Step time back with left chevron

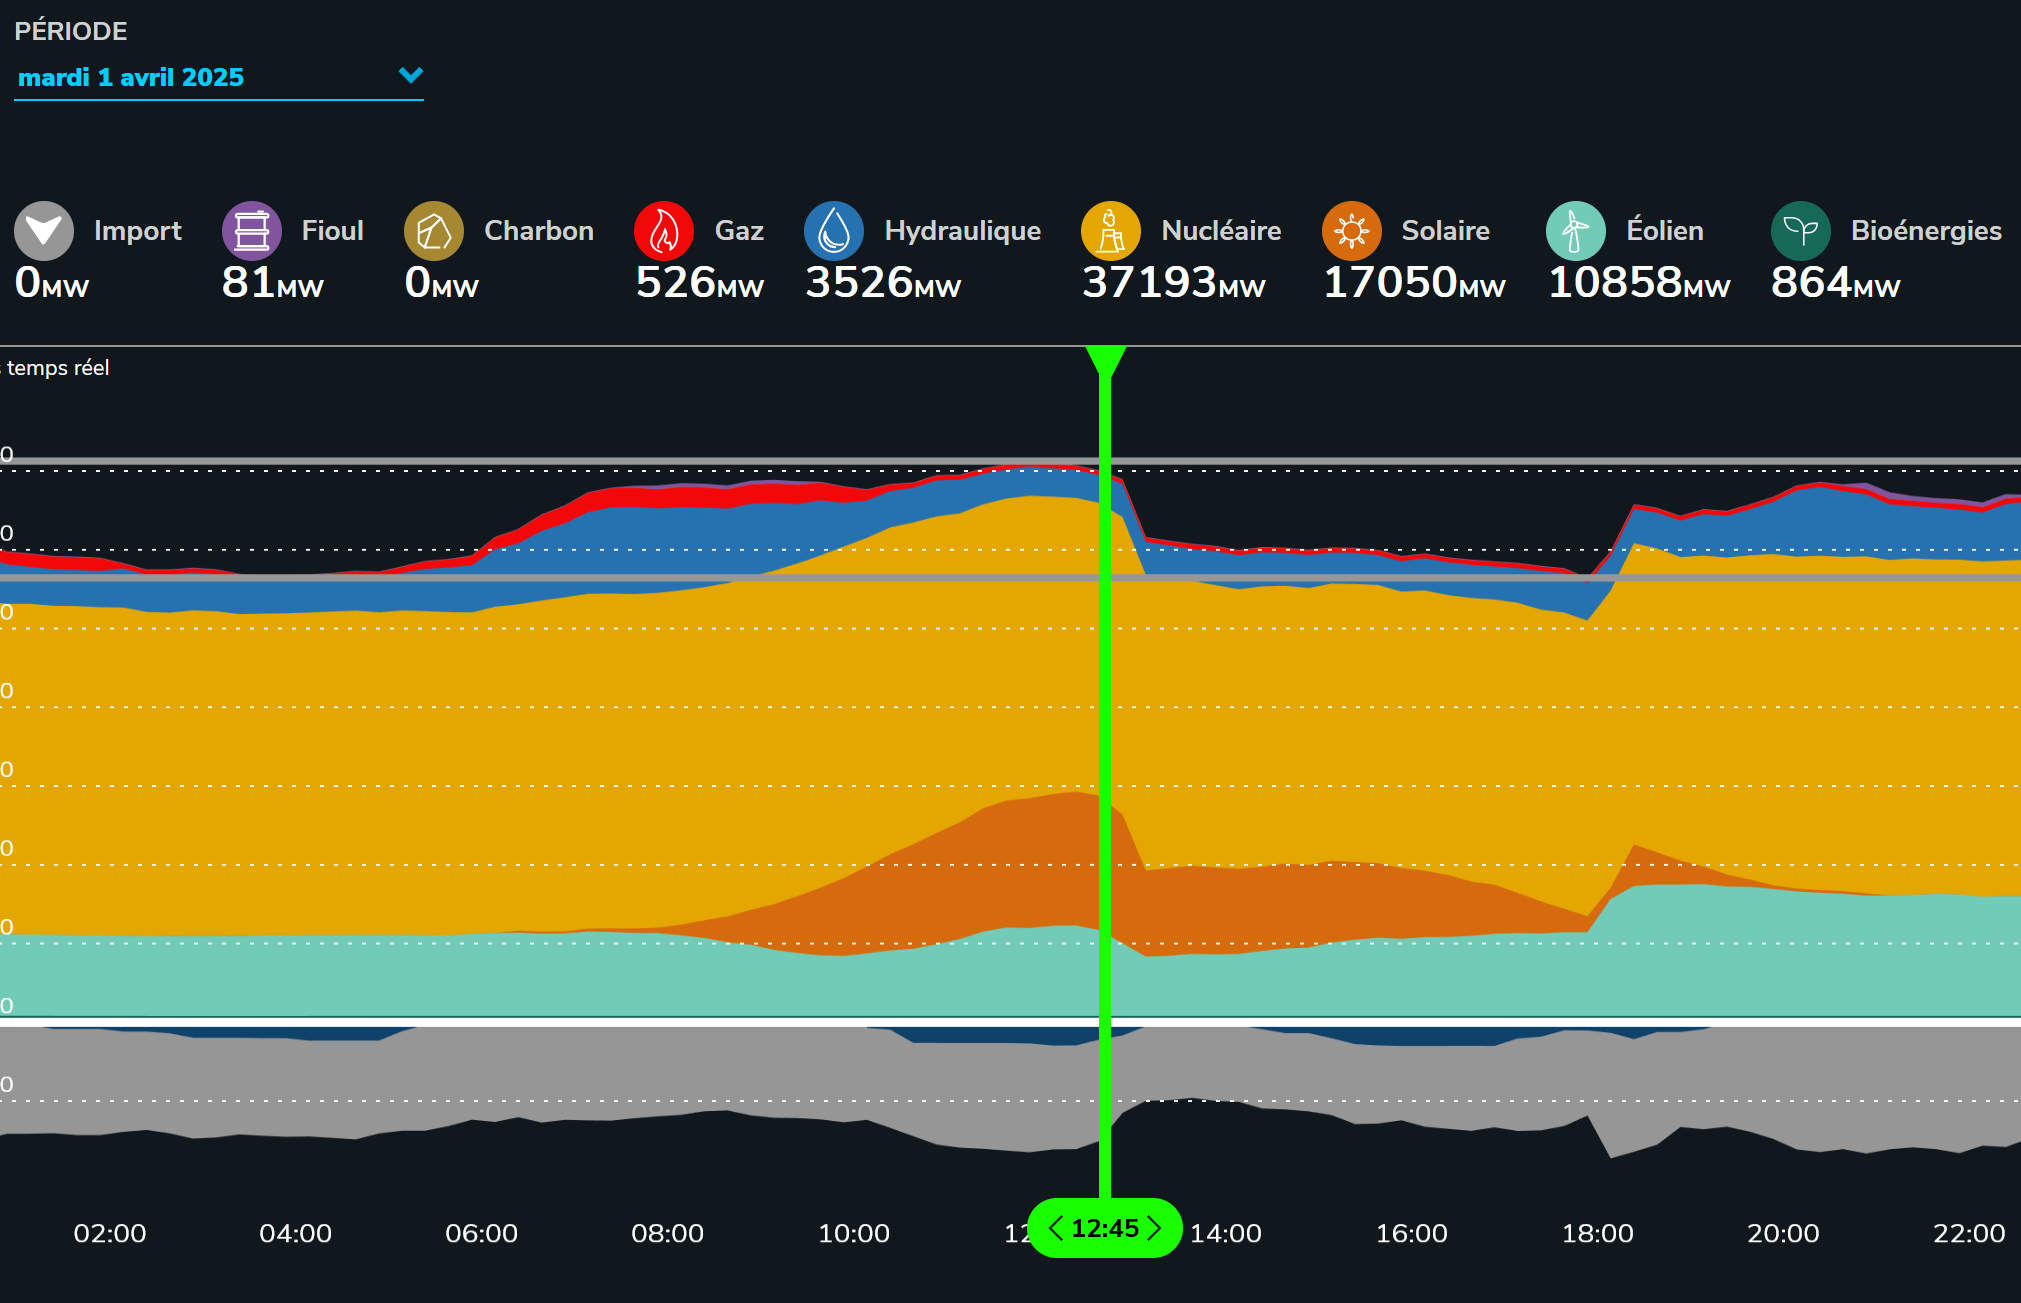point(1055,1228)
